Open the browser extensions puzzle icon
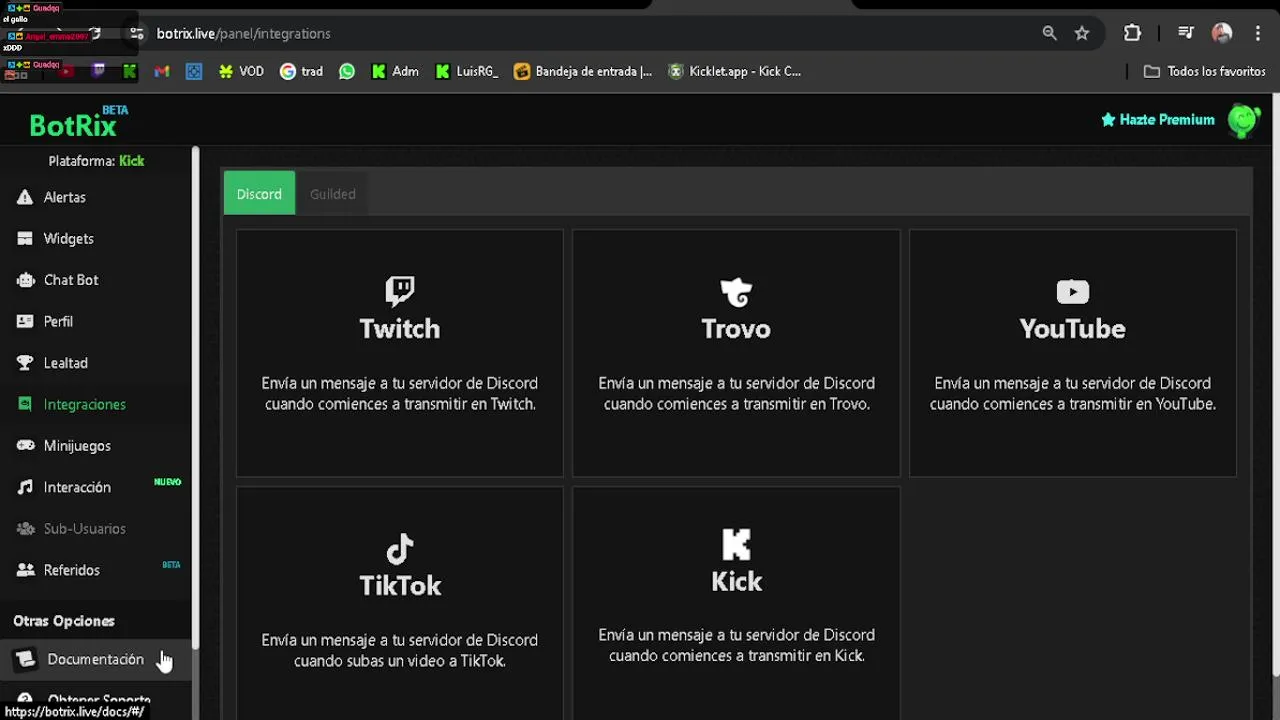The width and height of the screenshot is (1280, 720). [x=1132, y=33]
